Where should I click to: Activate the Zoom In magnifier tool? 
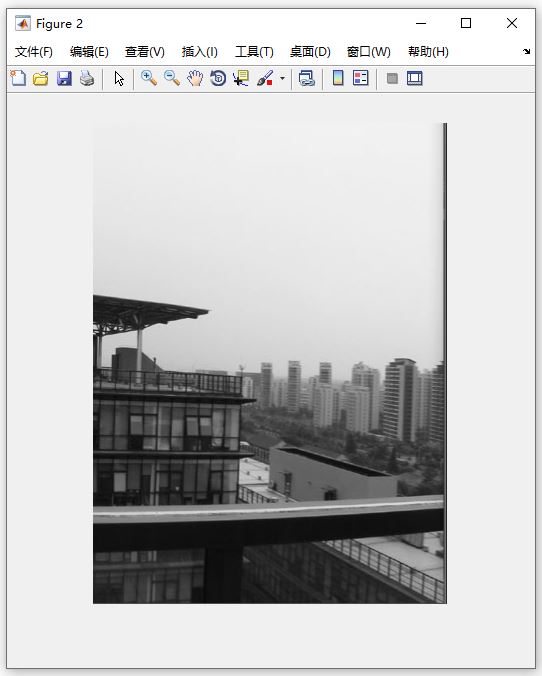tap(149, 78)
